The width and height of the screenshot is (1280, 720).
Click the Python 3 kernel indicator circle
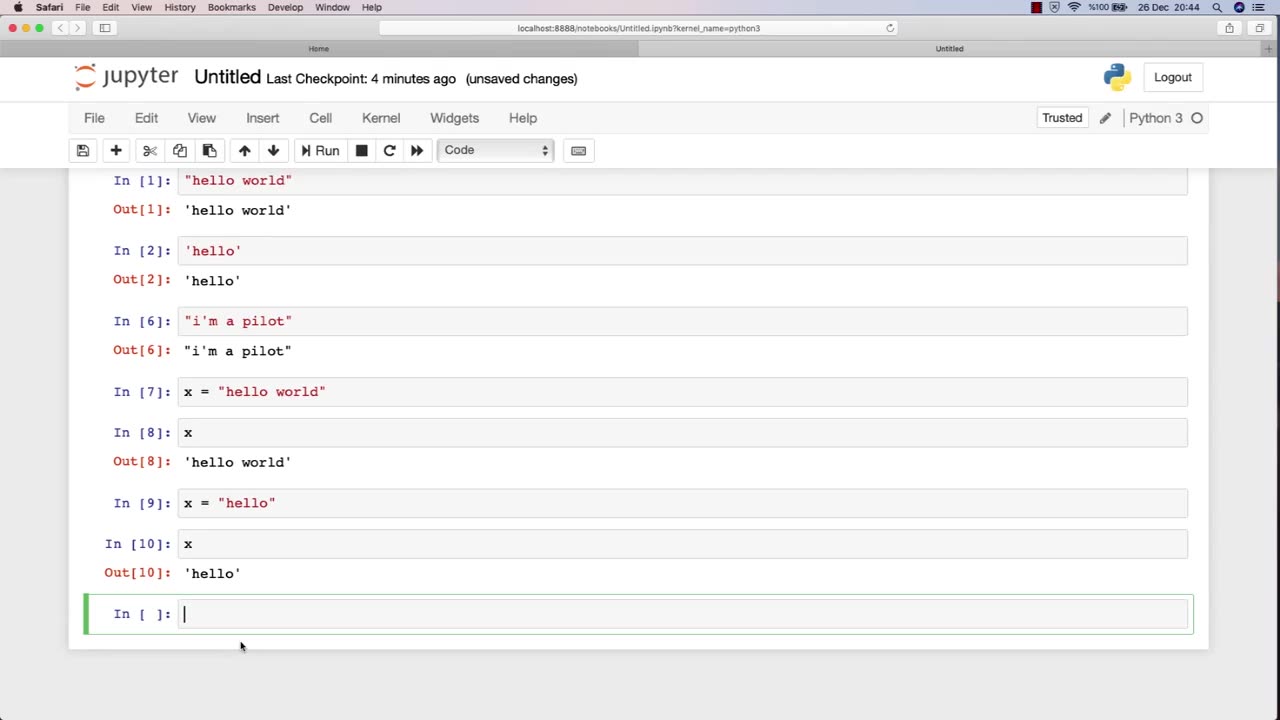1197,118
